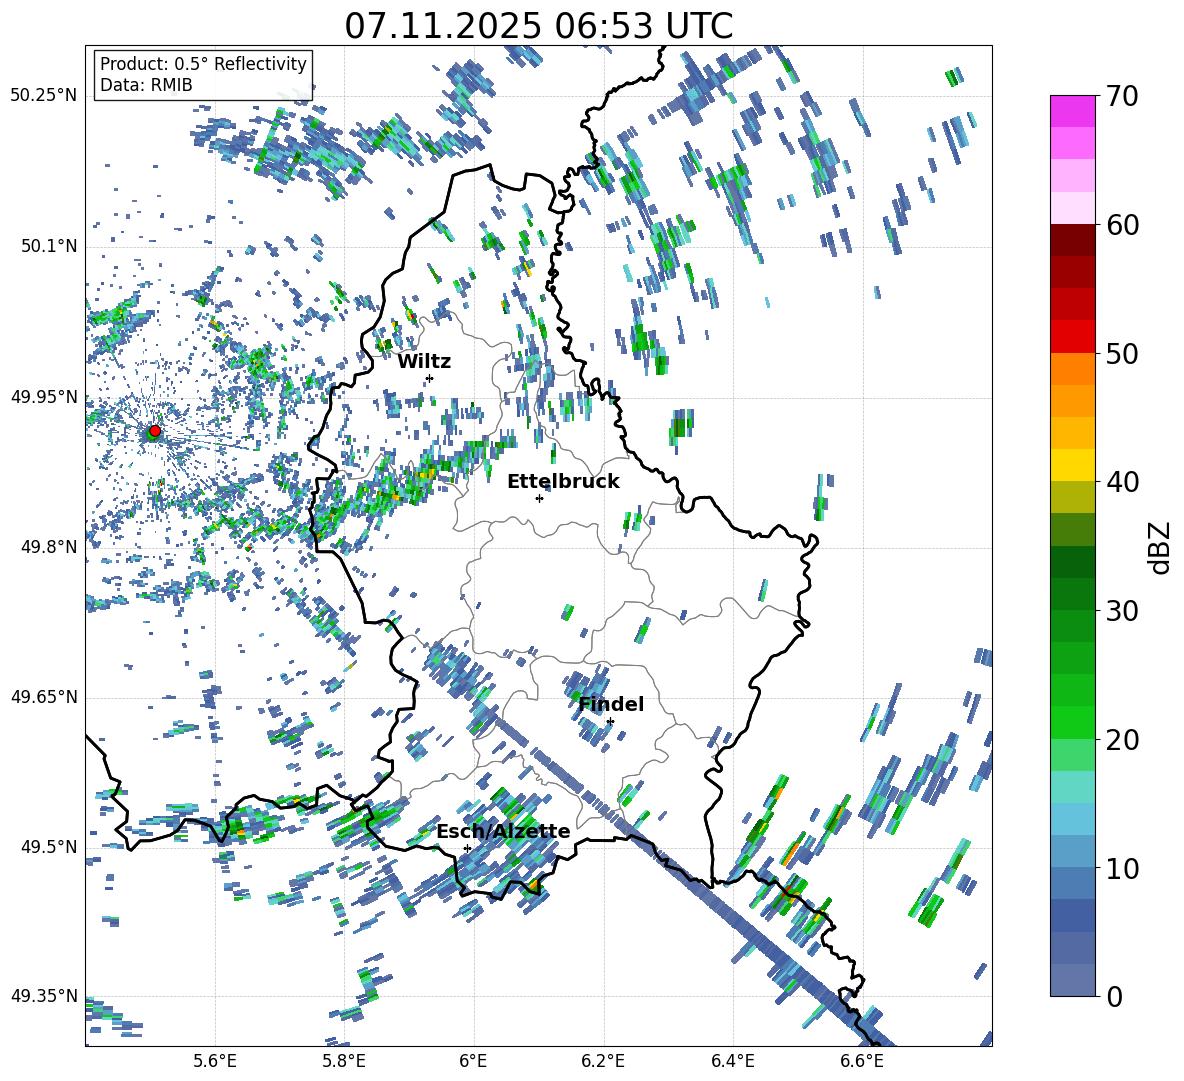Image resolution: width=1184 pixels, height=1081 pixels.
Task: Click the 20 tick on colorbar
Action: 1122,739
